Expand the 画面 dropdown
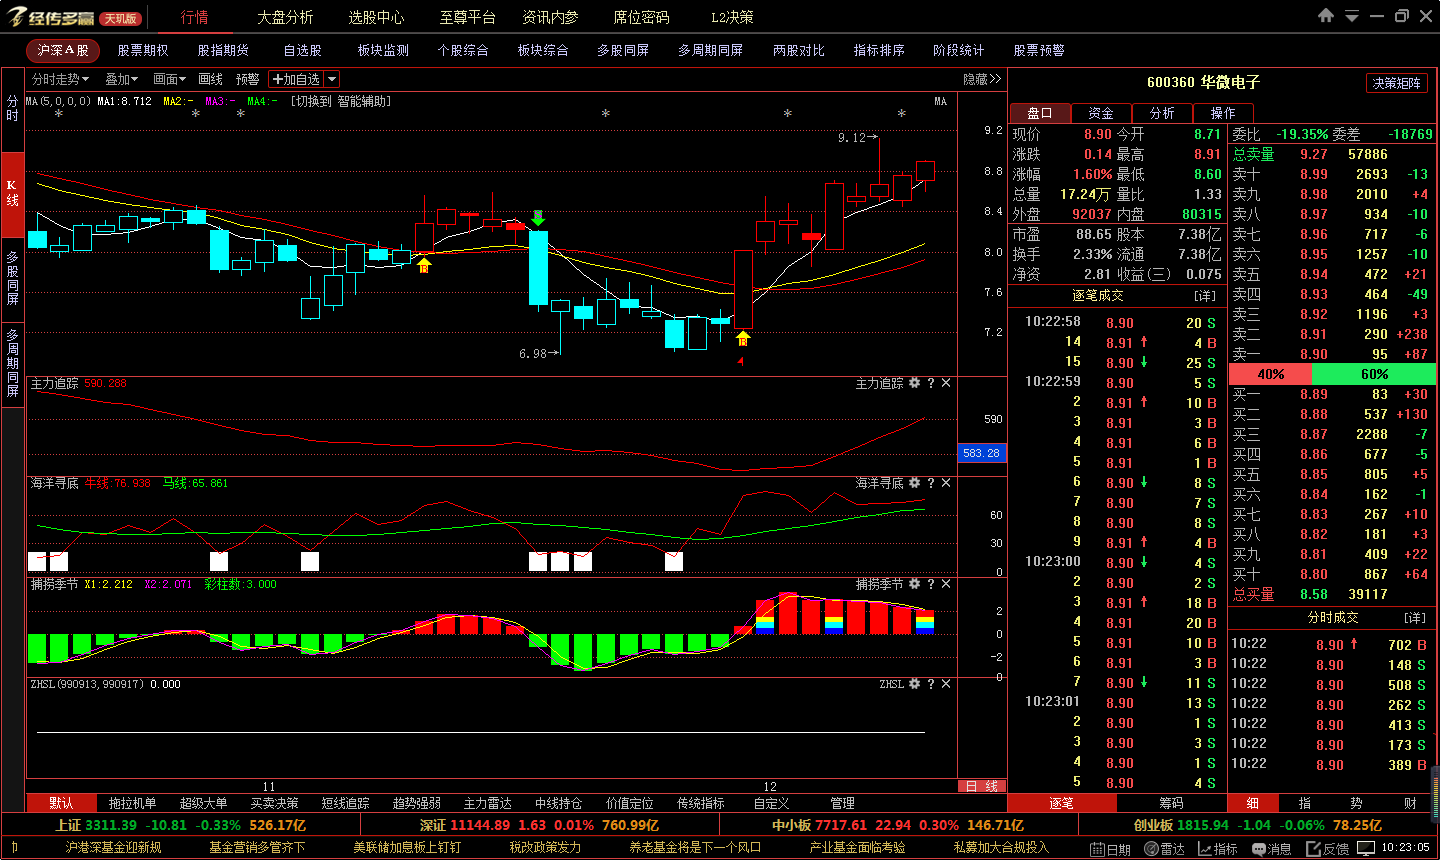 coord(169,79)
